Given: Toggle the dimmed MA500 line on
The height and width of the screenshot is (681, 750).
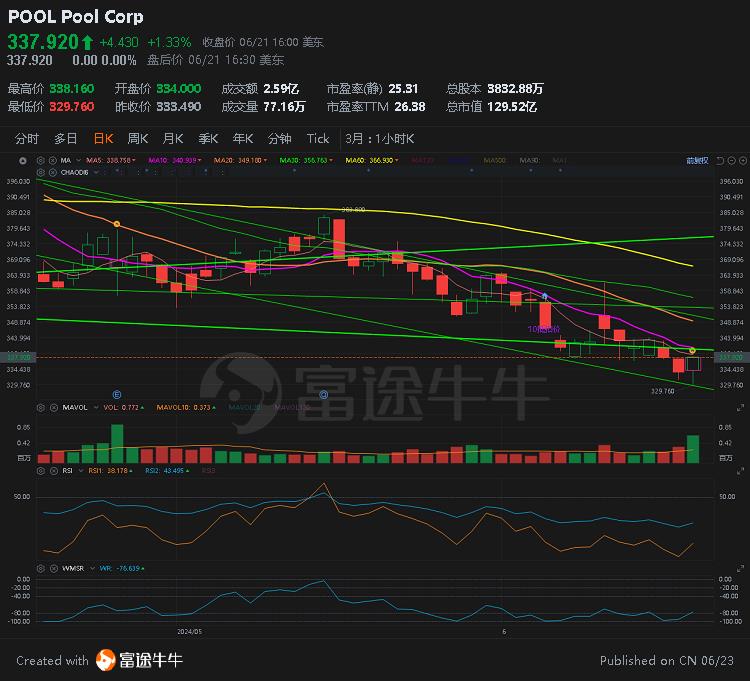Looking at the screenshot, I should pos(494,161).
